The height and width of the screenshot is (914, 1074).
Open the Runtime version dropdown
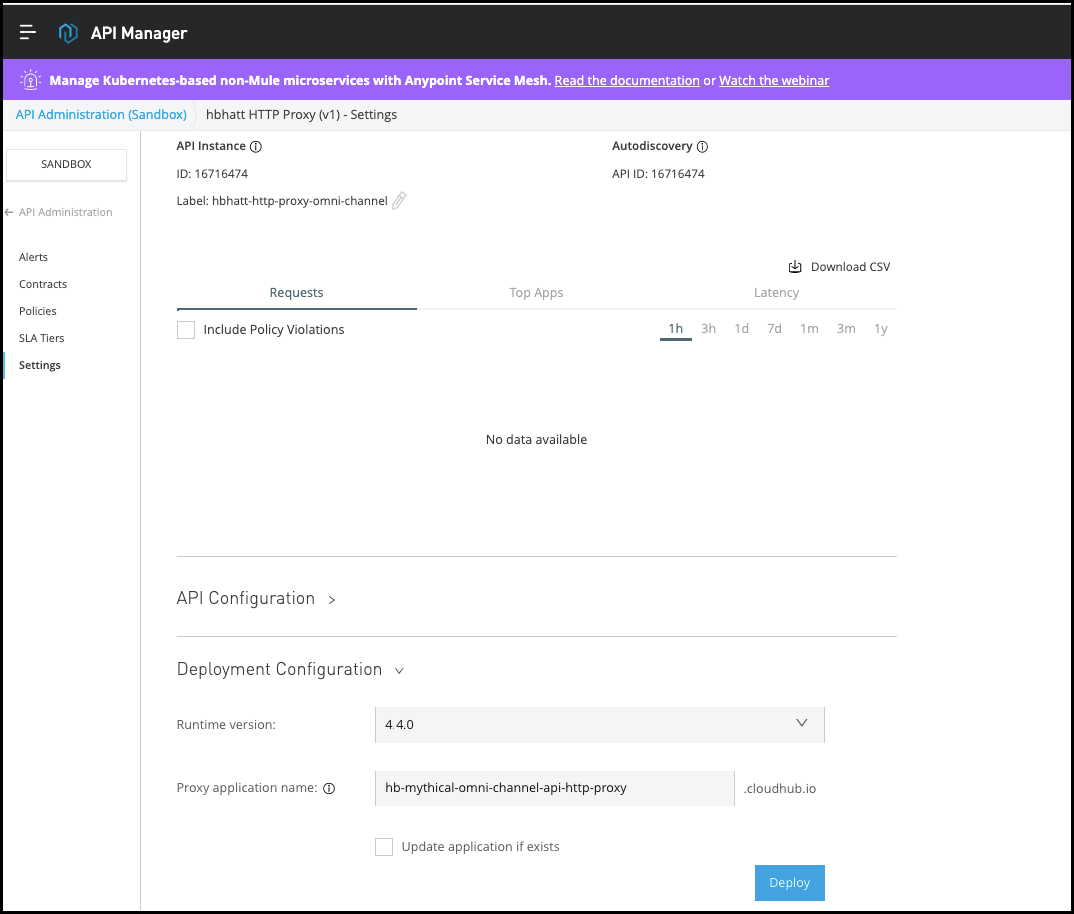599,725
